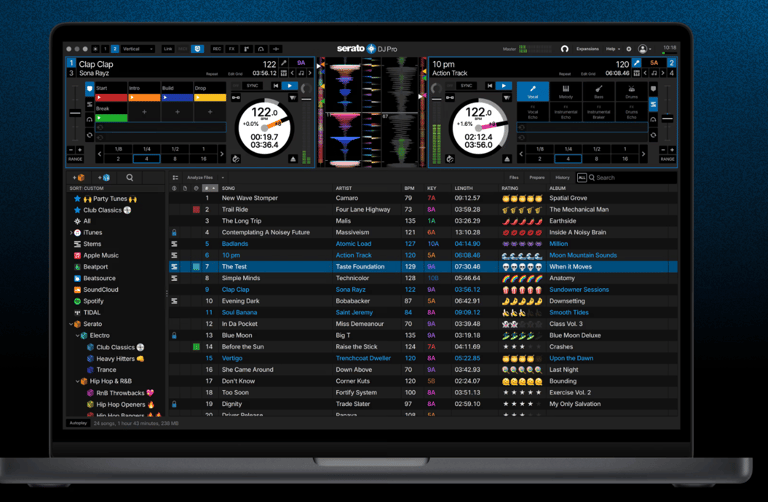Open the FX panel from top toolbar

click(x=232, y=49)
